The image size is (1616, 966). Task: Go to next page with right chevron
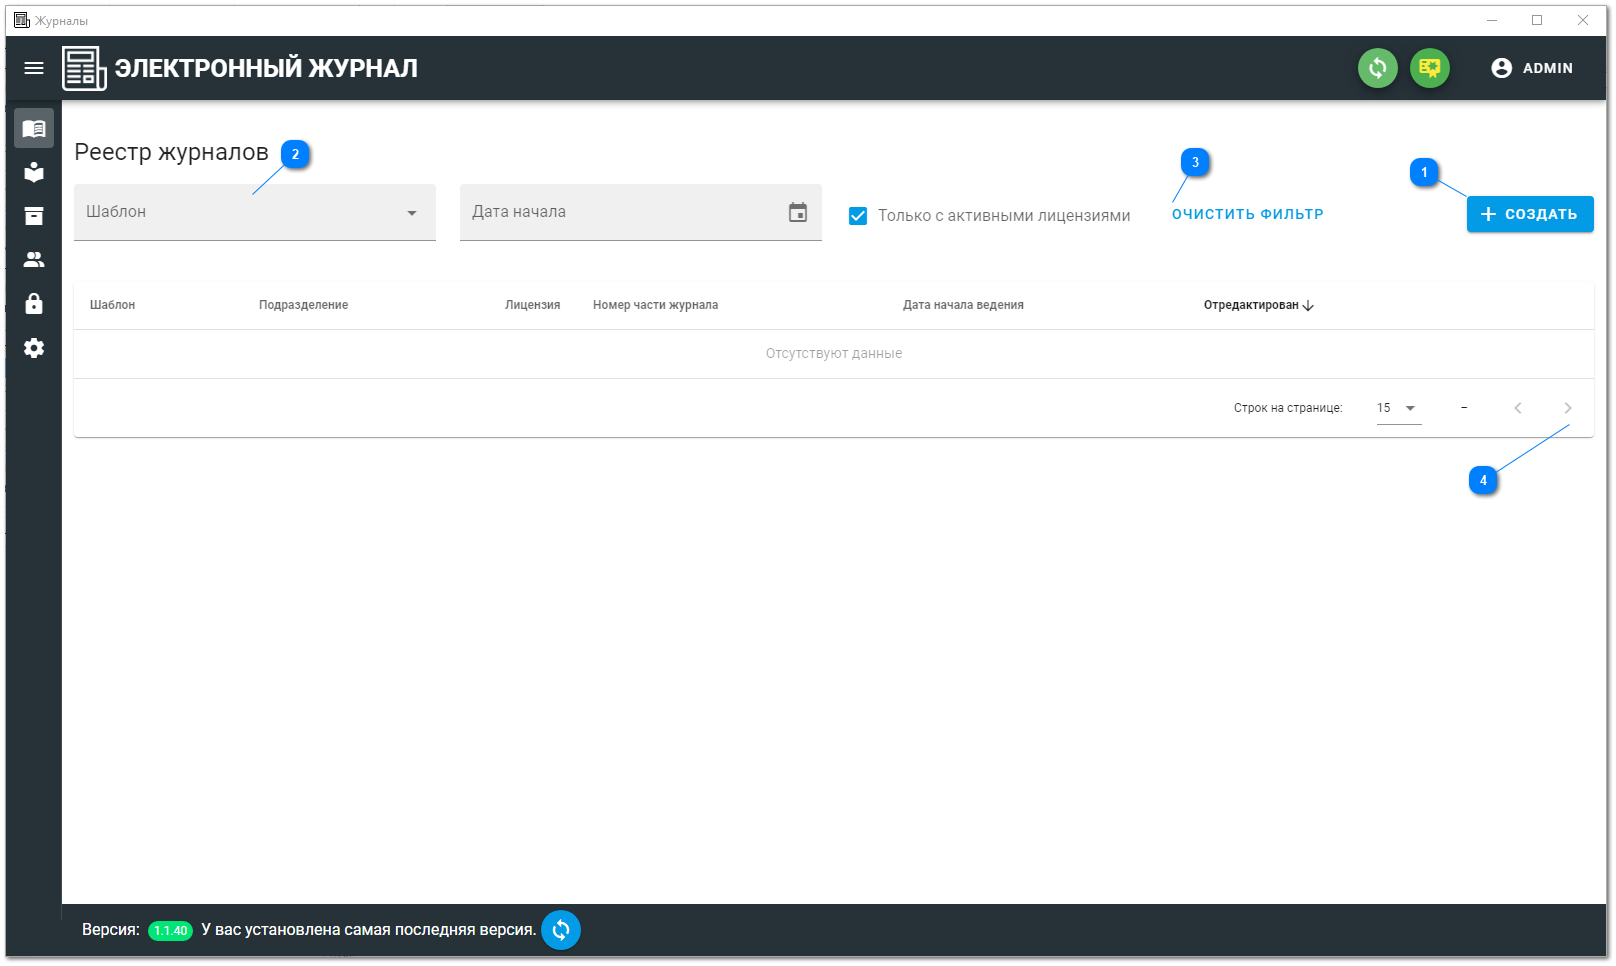(1567, 408)
